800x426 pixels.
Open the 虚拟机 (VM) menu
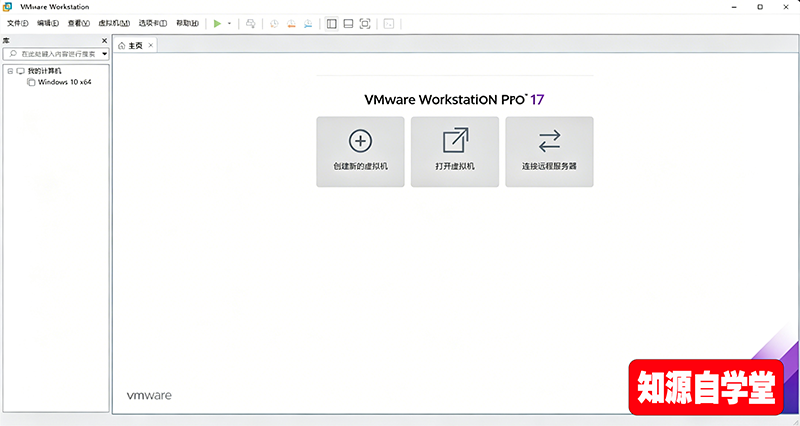(113, 23)
